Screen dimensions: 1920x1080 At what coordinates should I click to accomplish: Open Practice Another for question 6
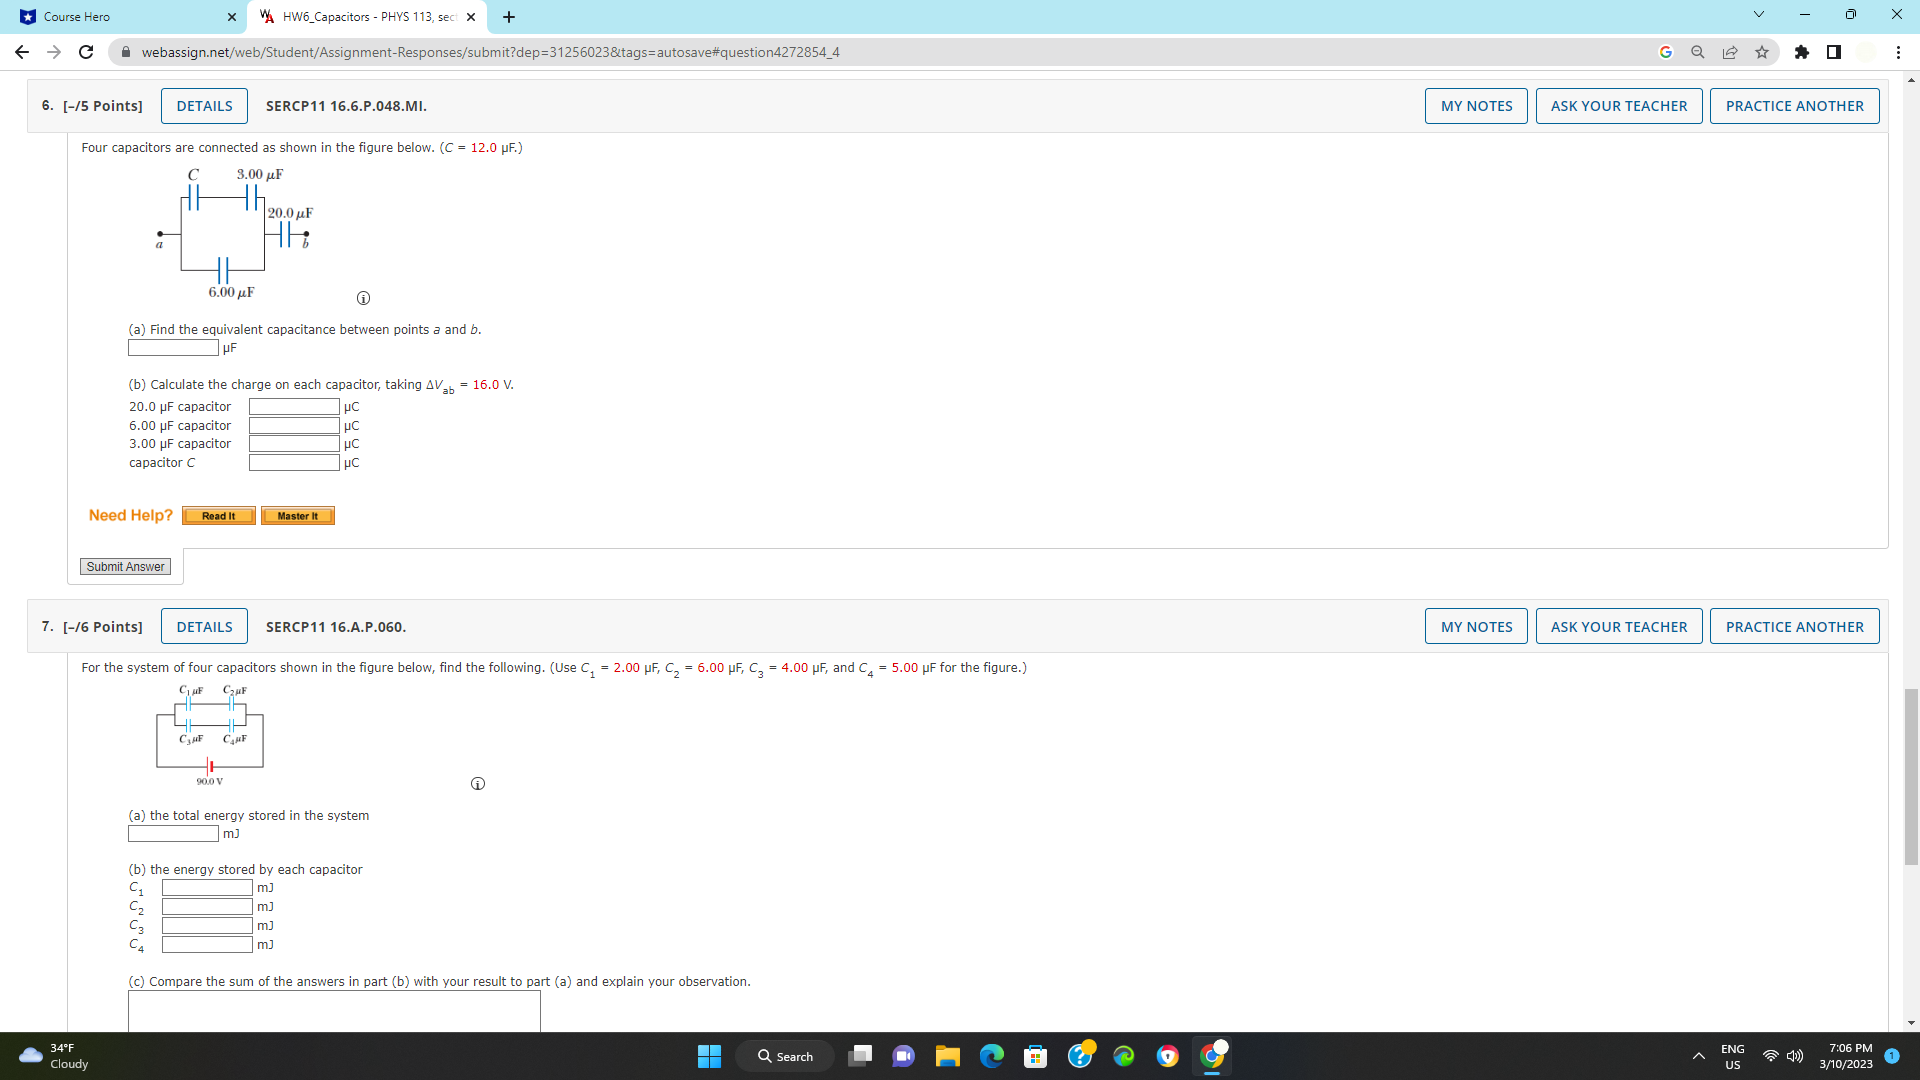pyautogui.click(x=1794, y=106)
